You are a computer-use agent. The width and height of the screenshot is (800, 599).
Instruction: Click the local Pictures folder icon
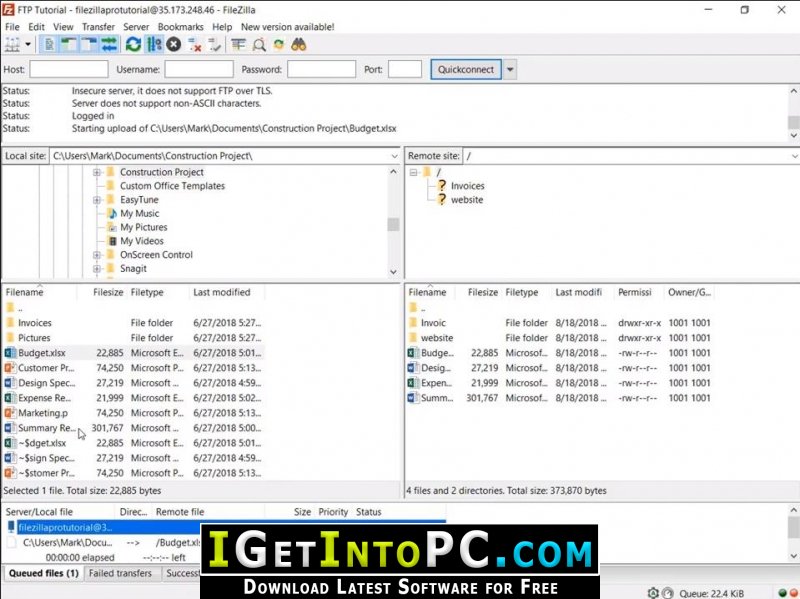(x=10, y=338)
